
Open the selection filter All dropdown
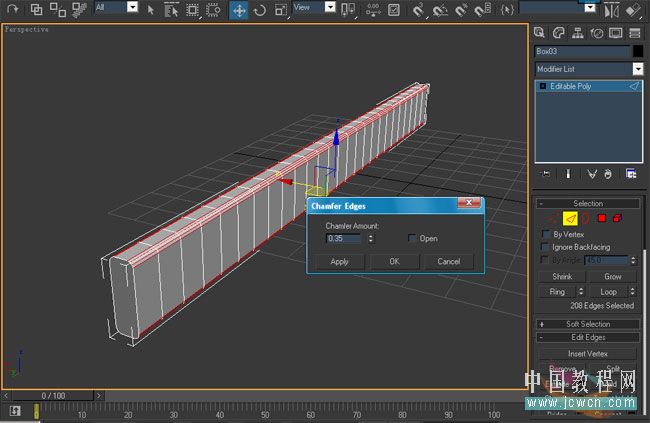tap(132, 7)
